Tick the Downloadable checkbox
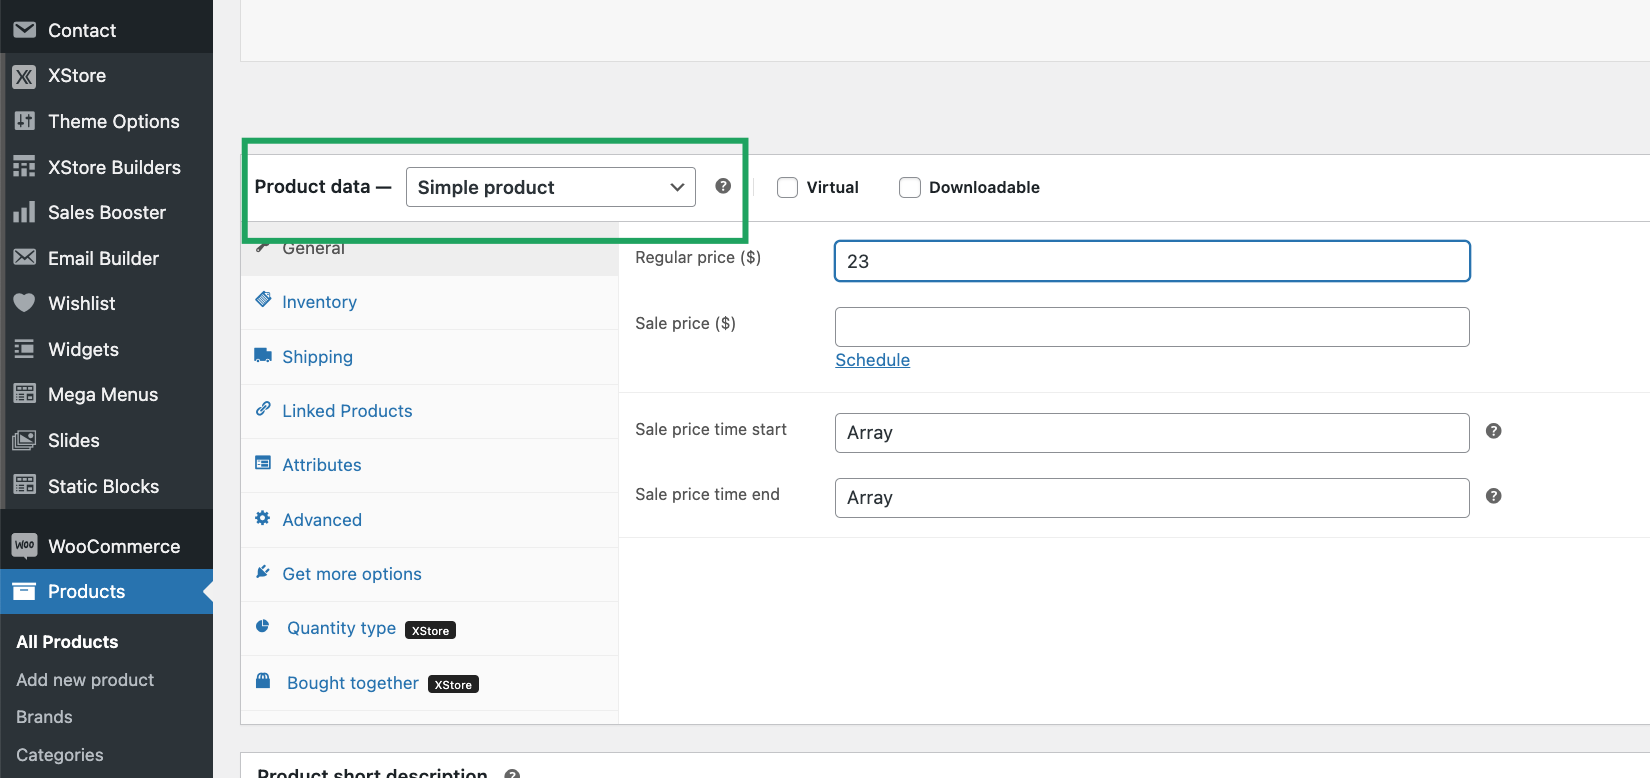 pos(910,187)
